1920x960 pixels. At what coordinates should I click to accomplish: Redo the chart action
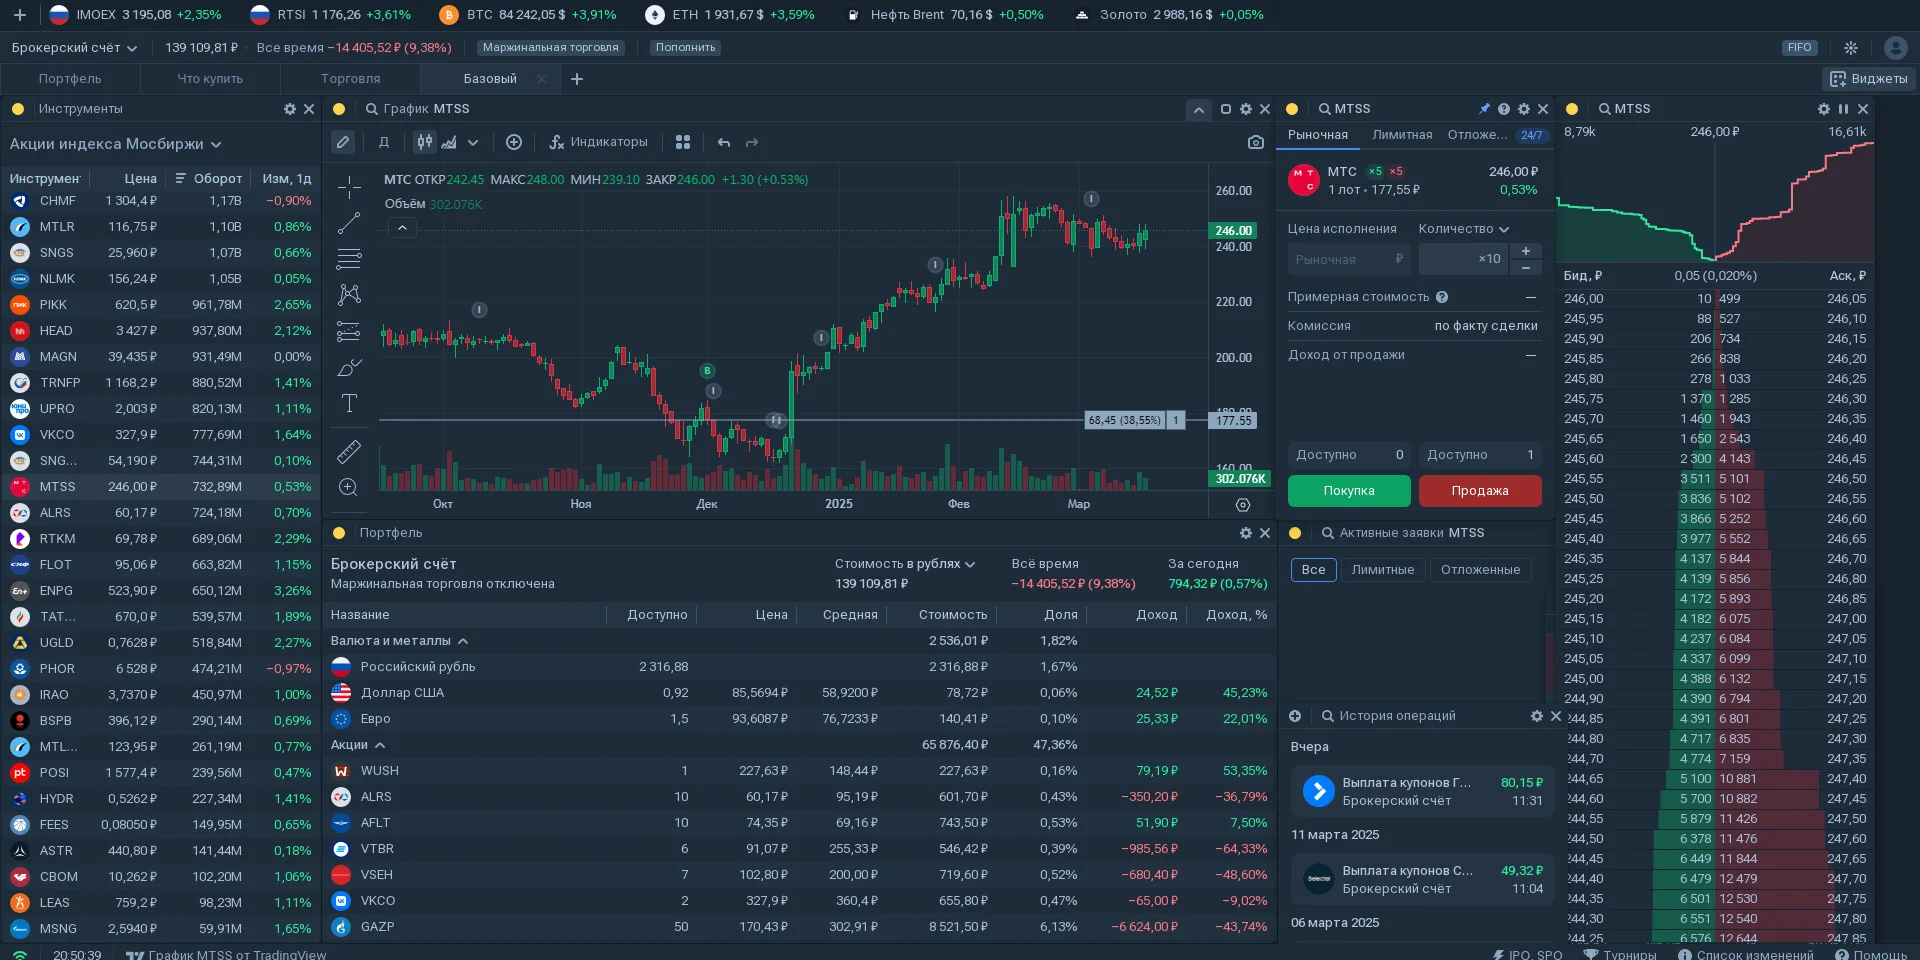(x=752, y=143)
